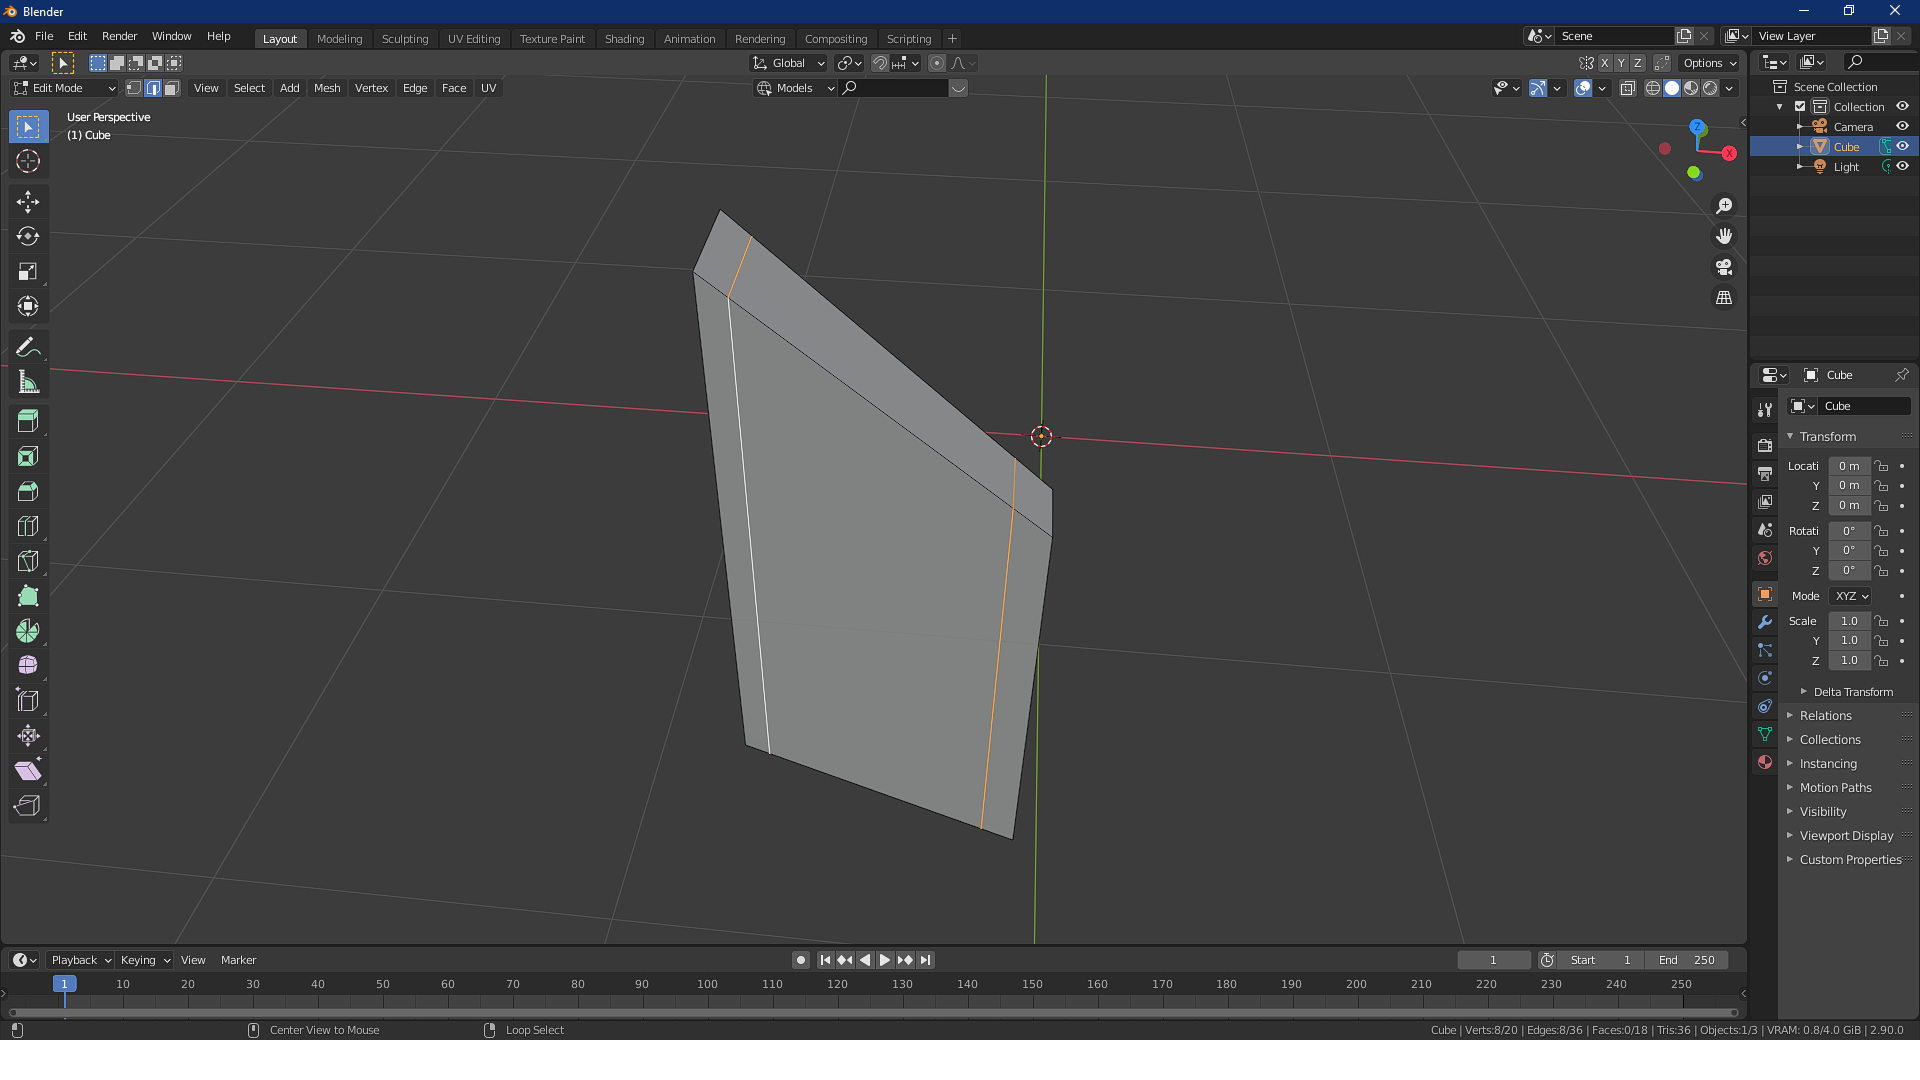Image resolution: width=1920 pixels, height=1080 pixels.
Task: Select the Bevel tool
Action: coord(28,491)
